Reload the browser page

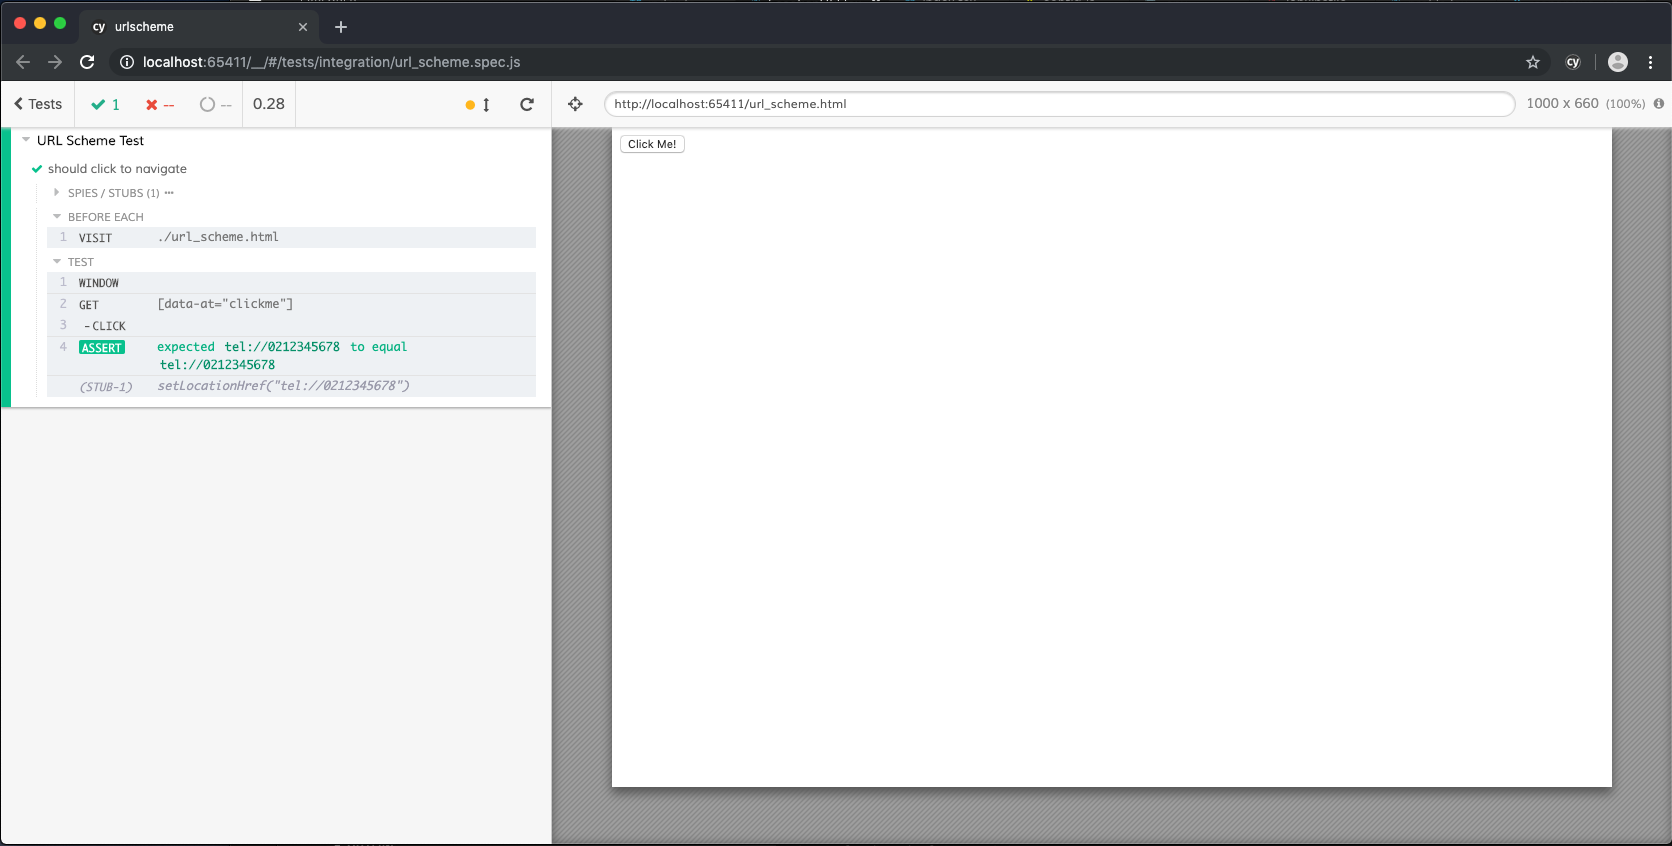click(x=87, y=62)
